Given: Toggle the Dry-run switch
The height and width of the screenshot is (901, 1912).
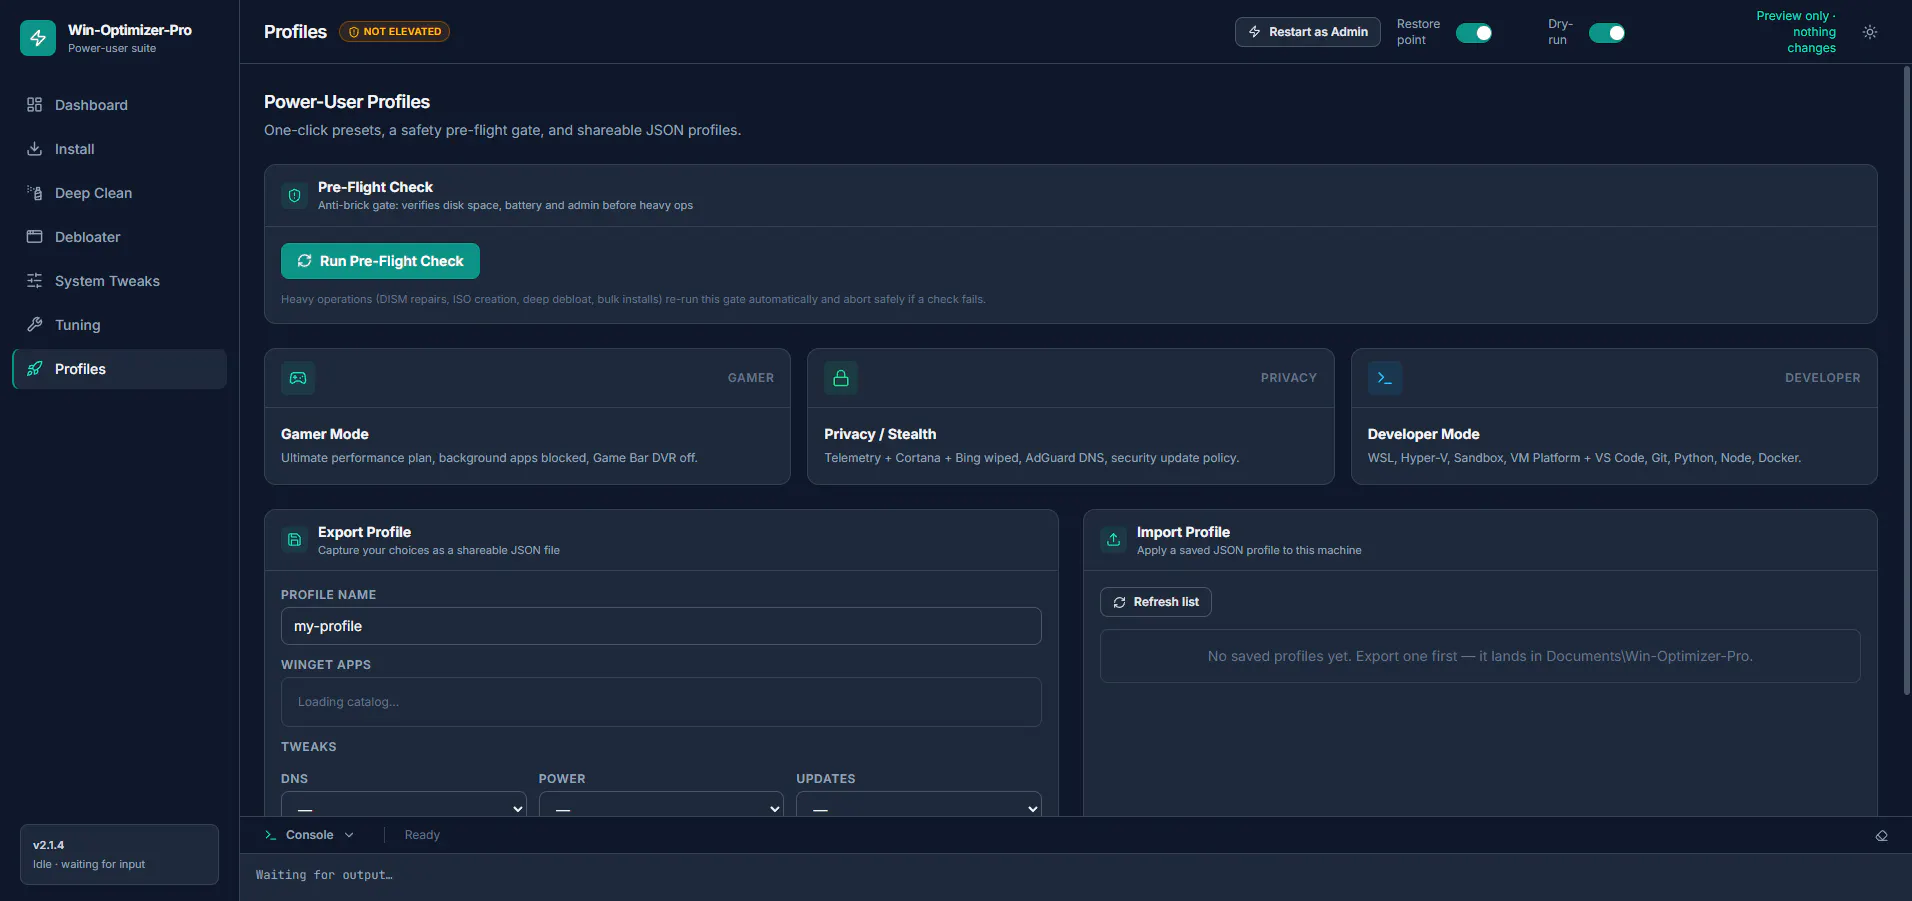Looking at the screenshot, I should tap(1607, 33).
